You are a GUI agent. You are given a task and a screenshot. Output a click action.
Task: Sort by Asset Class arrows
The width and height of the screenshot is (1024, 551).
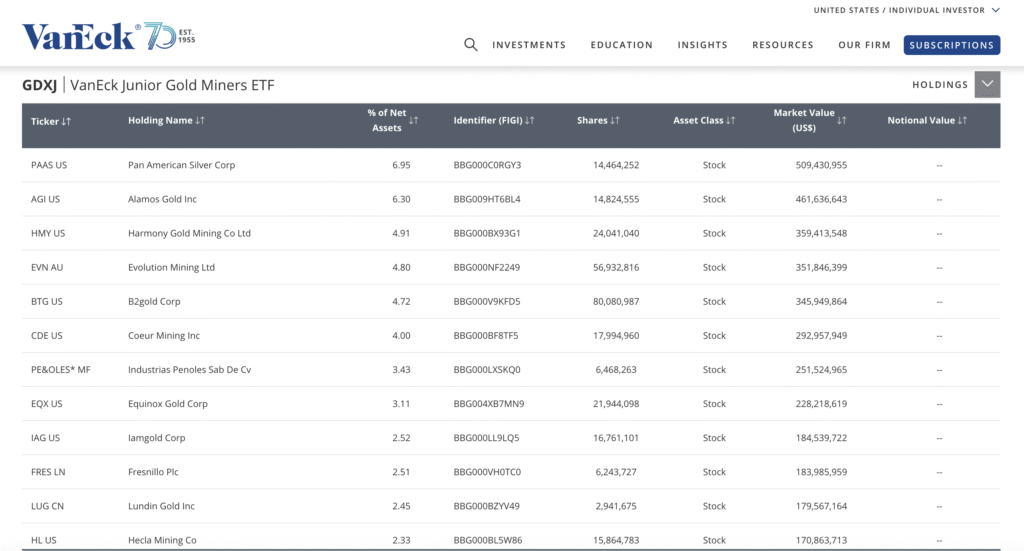(x=731, y=121)
